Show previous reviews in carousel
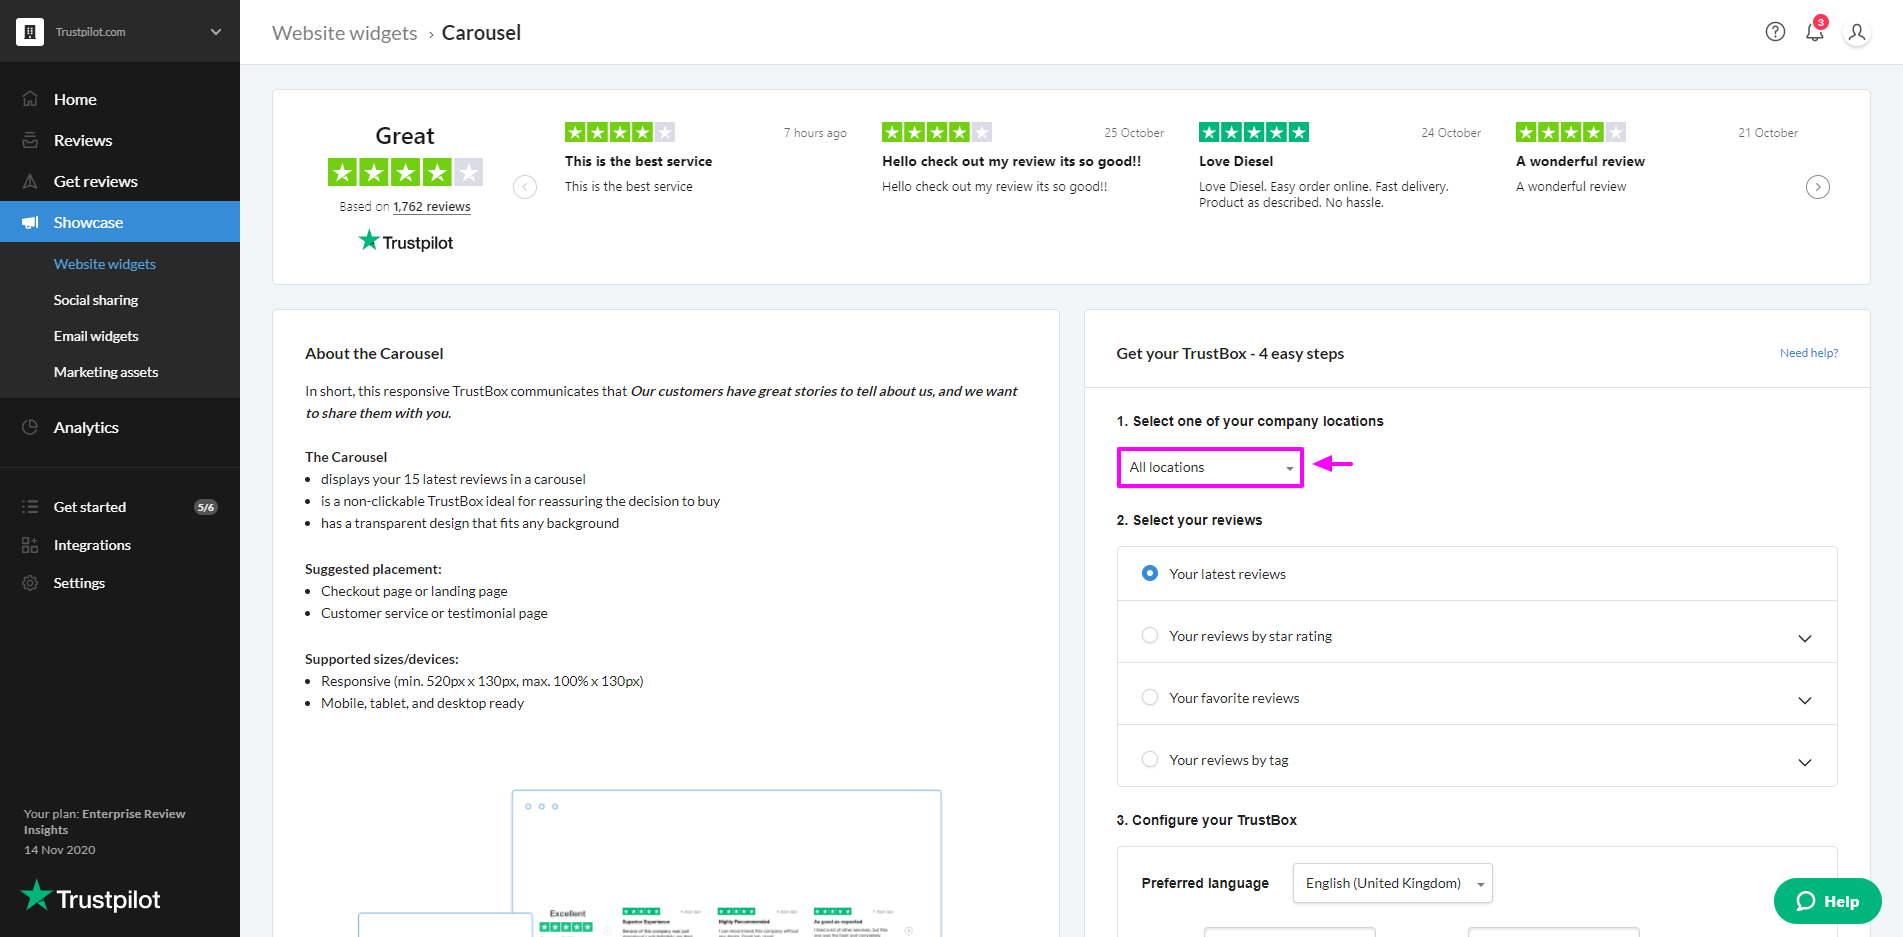Viewport: 1903px width, 937px height. pos(525,187)
